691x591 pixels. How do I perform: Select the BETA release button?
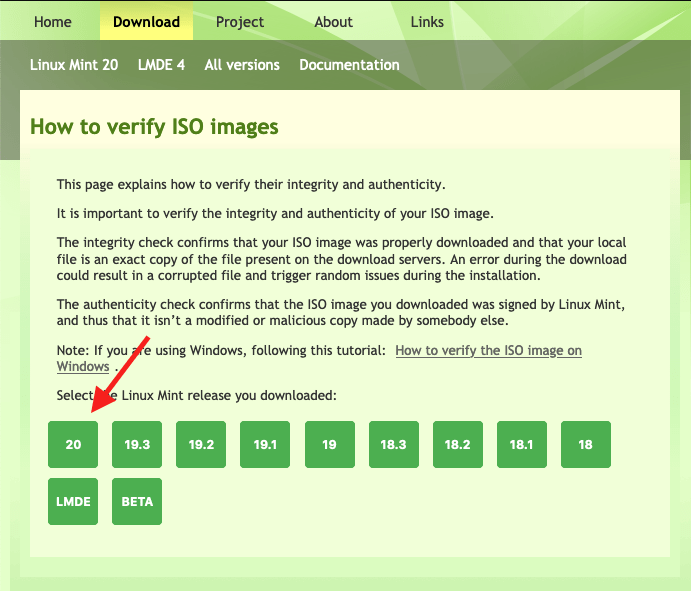coord(137,502)
